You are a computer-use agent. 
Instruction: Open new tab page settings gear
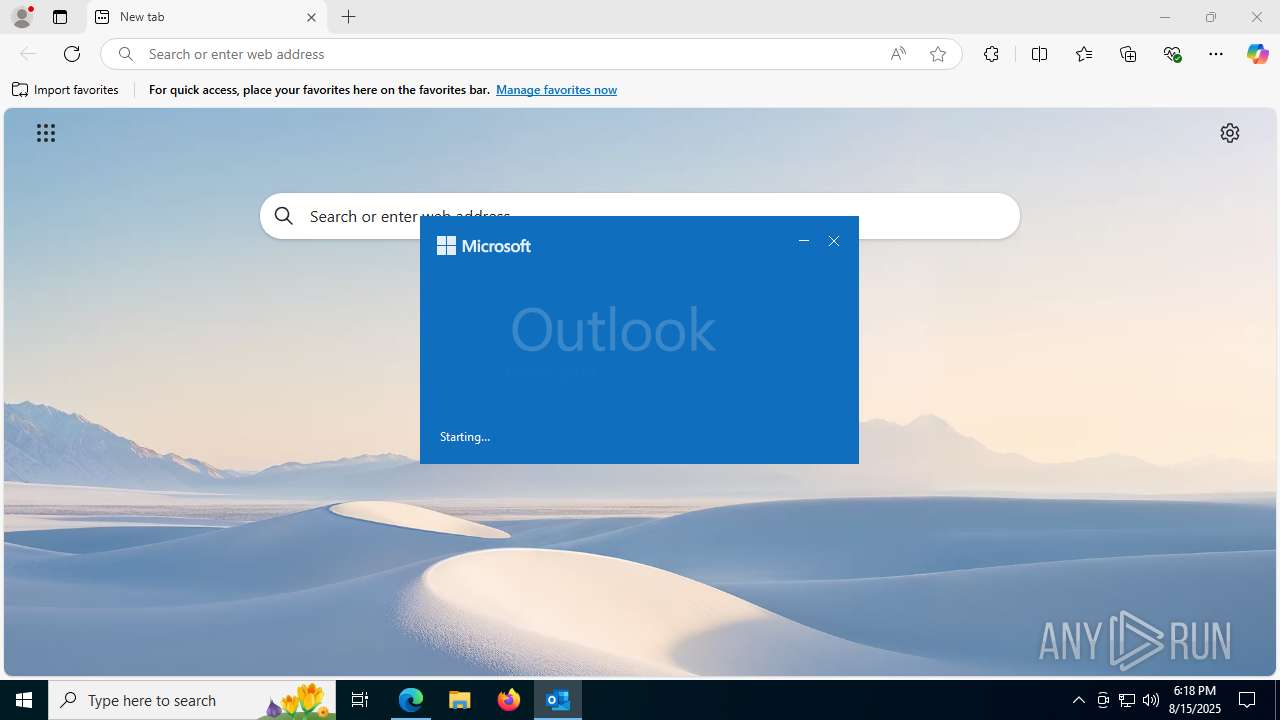coord(1230,133)
